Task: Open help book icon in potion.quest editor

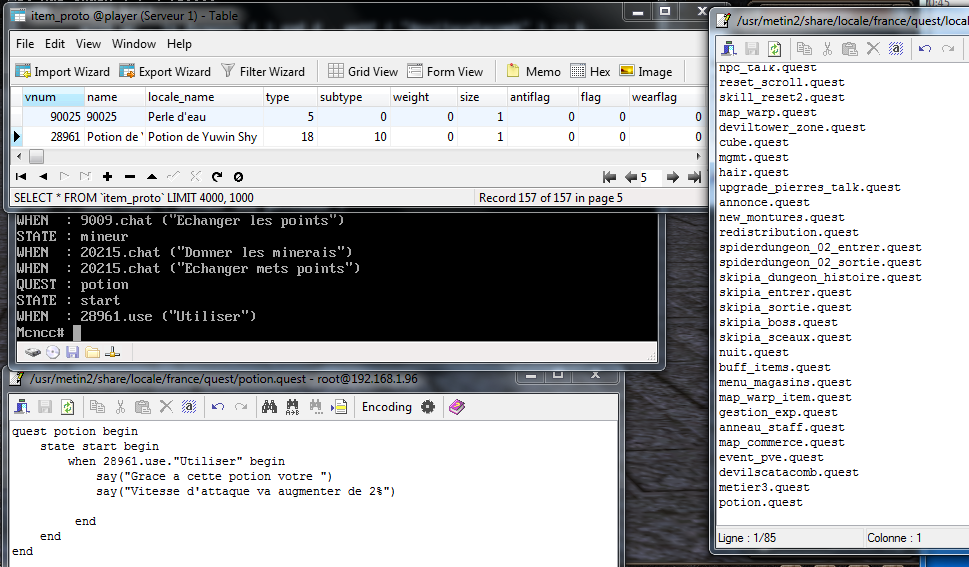Action: [457, 407]
